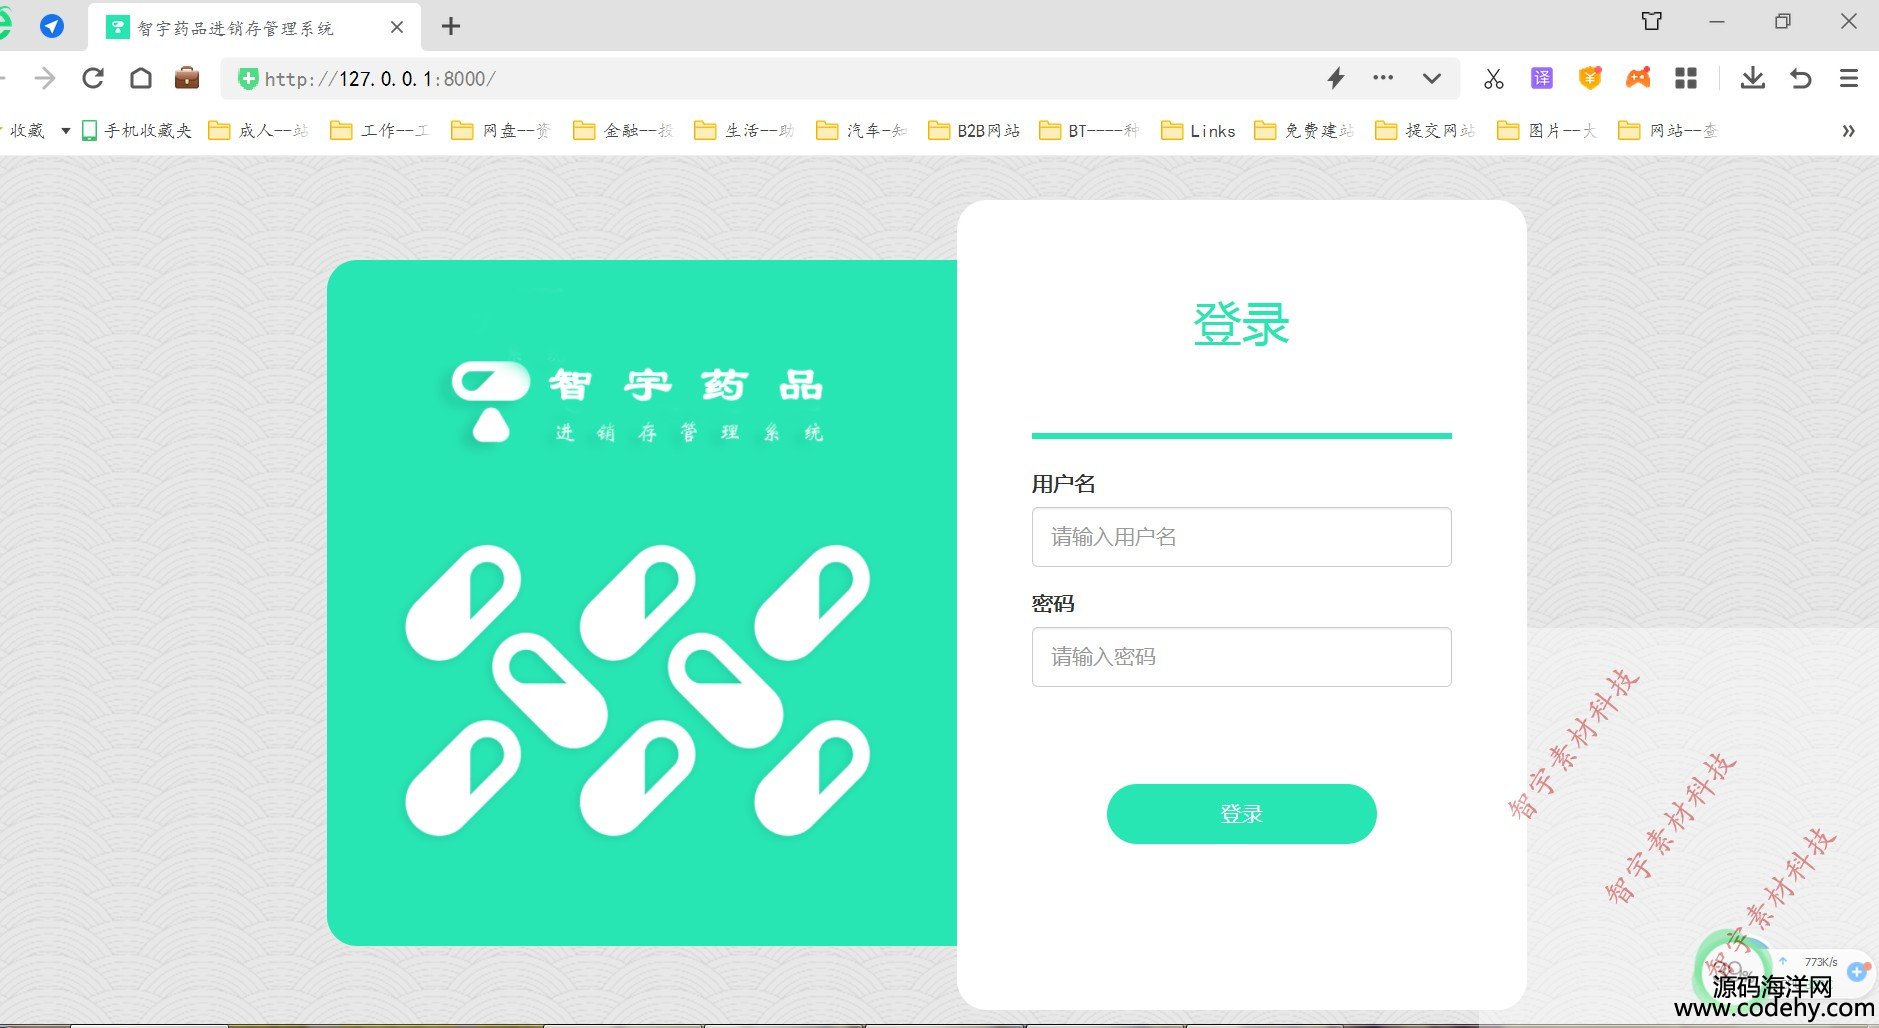The width and height of the screenshot is (1879, 1028).
Task: Focus the 请输入密码 password field
Action: click(x=1241, y=657)
